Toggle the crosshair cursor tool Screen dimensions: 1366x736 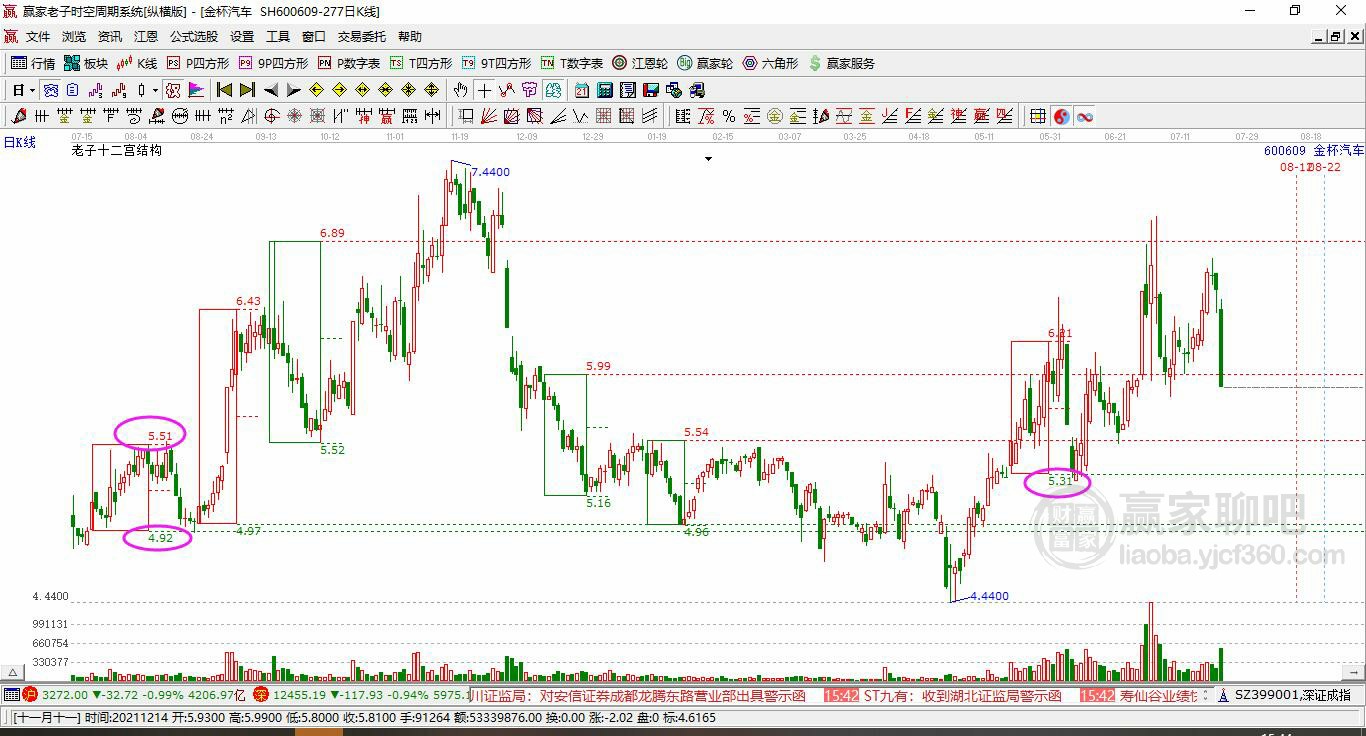pyautogui.click(x=484, y=90)
